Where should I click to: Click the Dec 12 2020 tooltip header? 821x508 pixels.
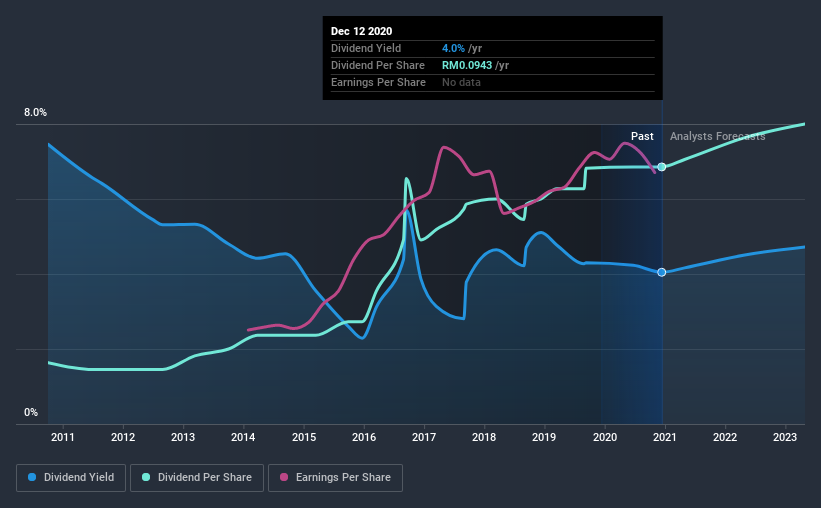pyautogui.click(x=361, y=31)
